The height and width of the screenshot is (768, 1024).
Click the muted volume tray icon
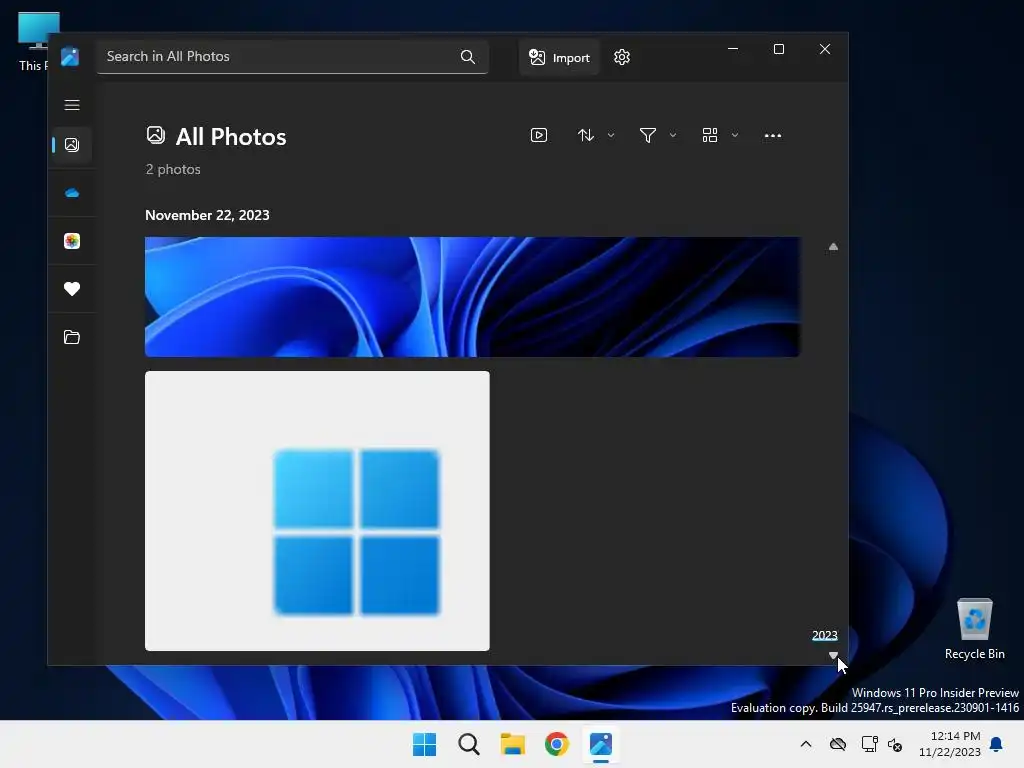(x=895, y=744)
